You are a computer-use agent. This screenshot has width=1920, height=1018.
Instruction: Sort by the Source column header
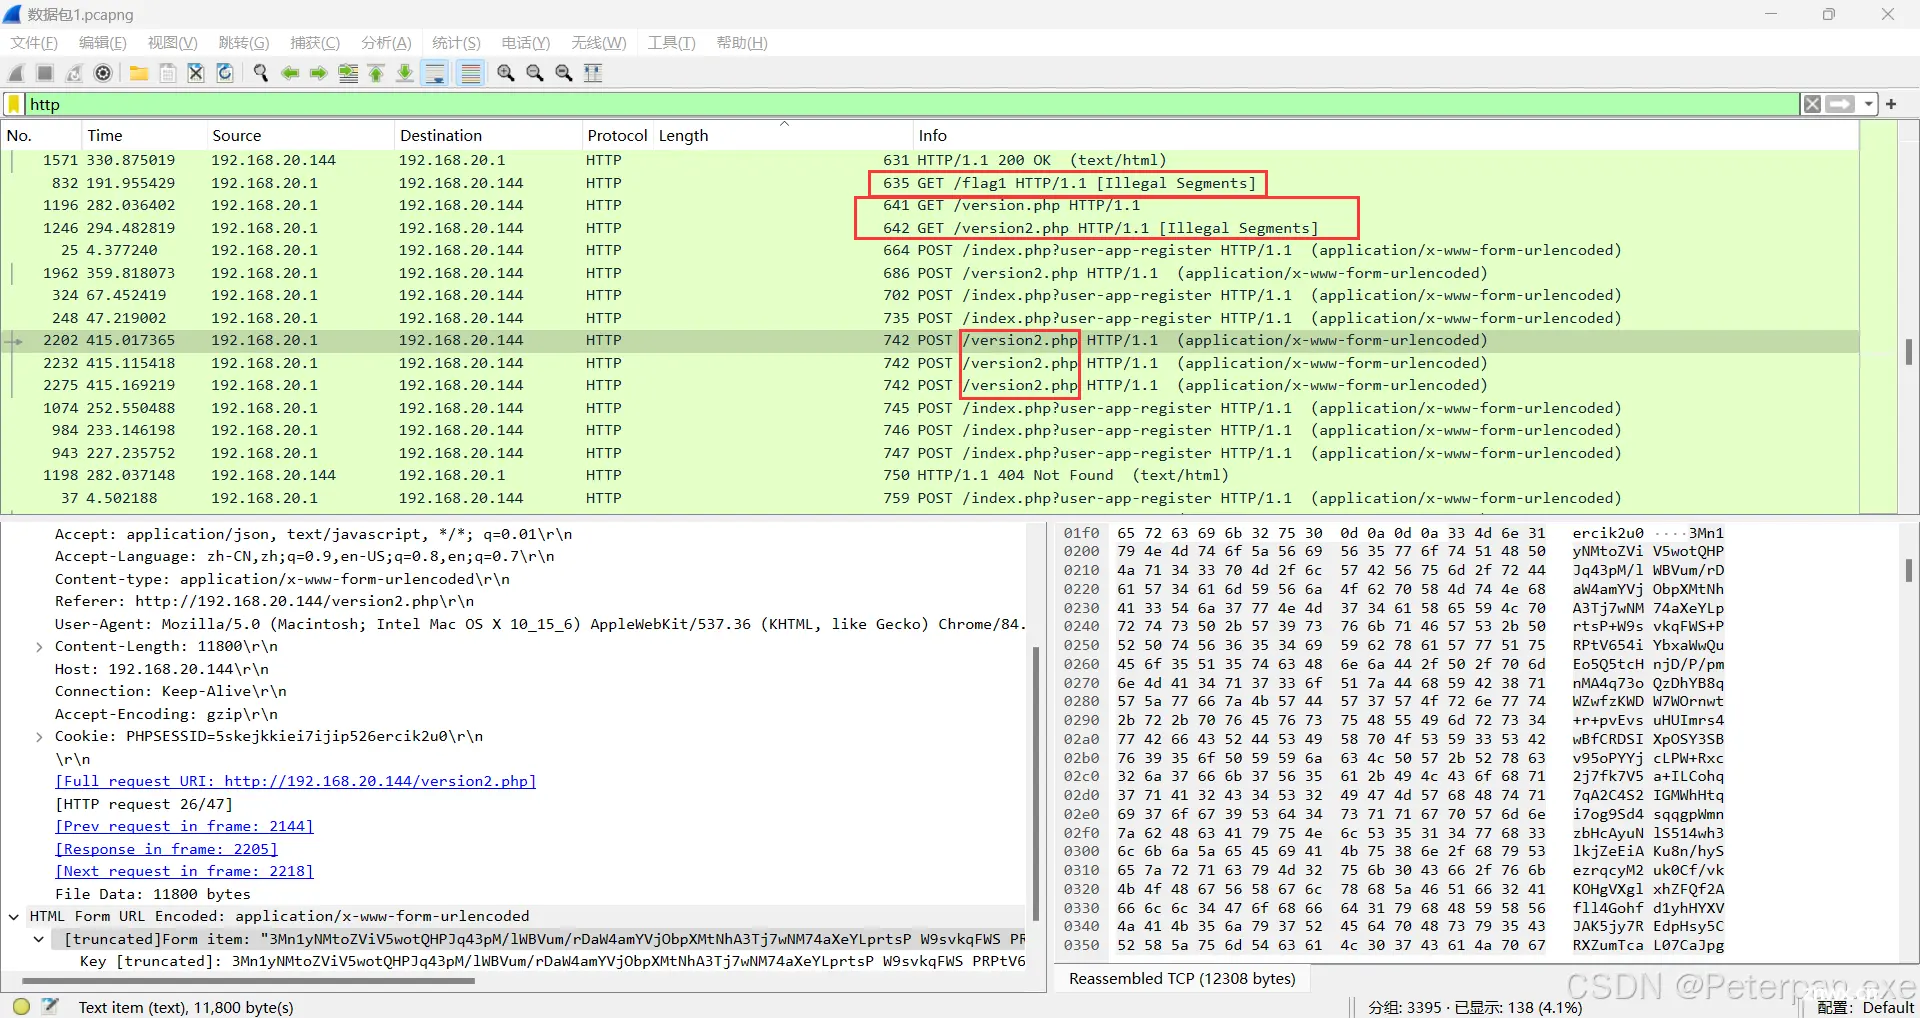click(x=300, y=136)
